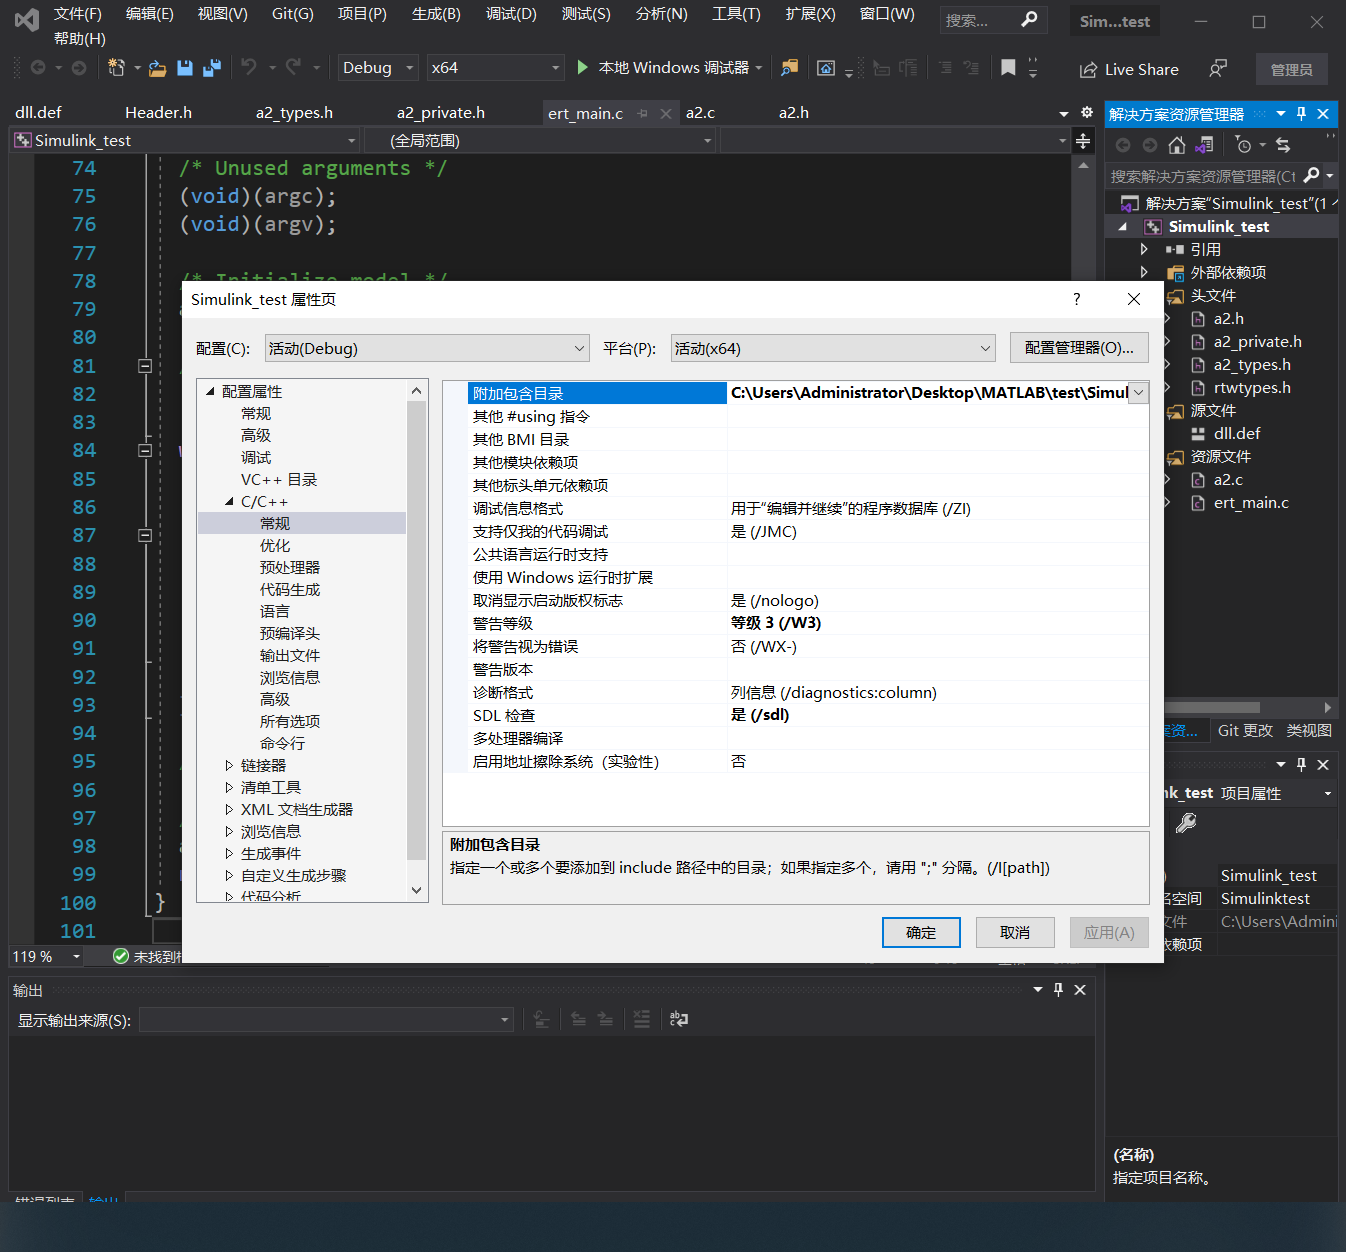
Task: Toggle the pin on the 输出 window
Action: pos(1058,989)
